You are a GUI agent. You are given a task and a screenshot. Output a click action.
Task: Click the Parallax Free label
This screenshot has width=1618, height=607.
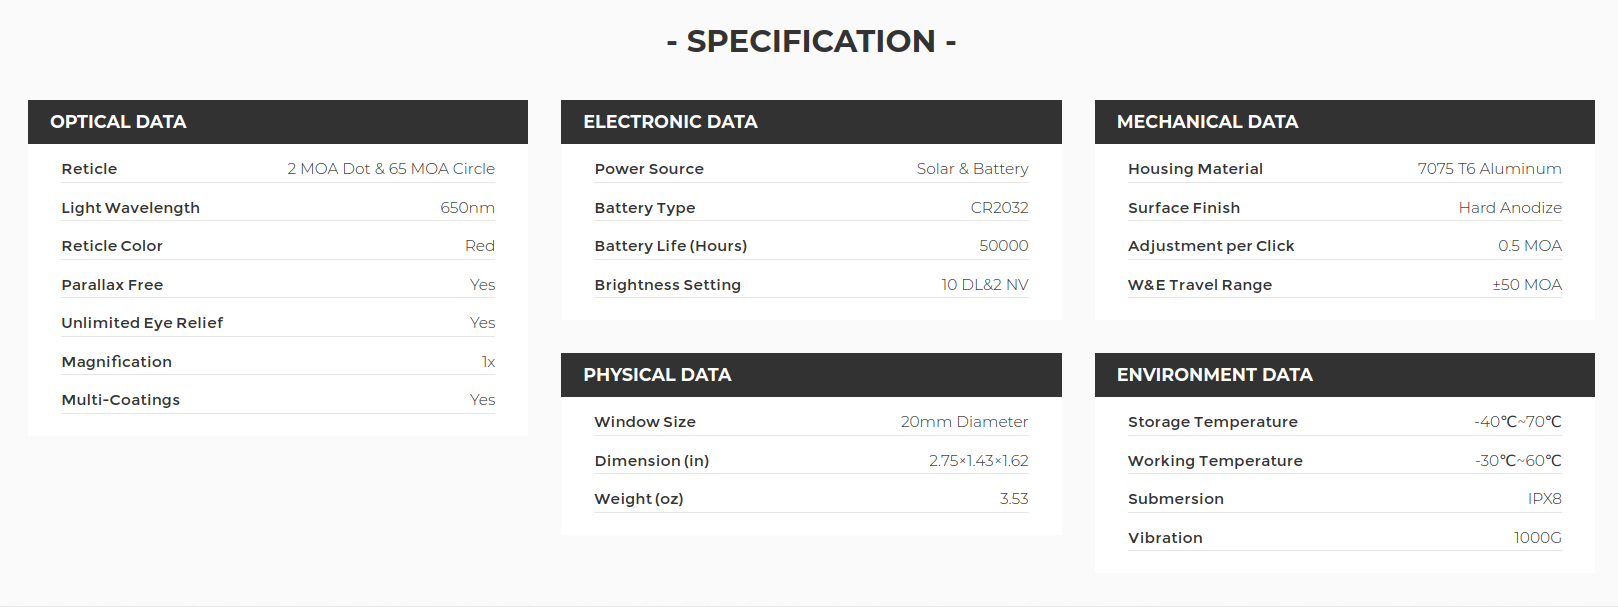click(112, 285)
